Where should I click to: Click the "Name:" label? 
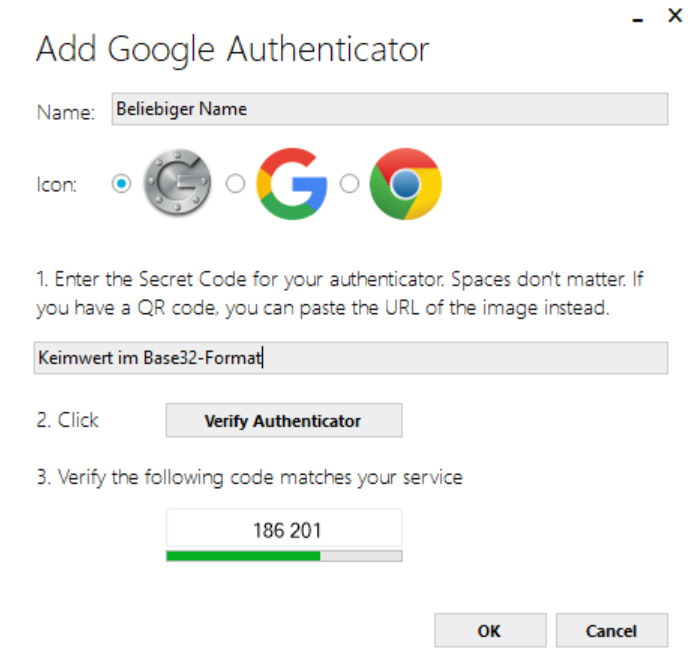65,112
